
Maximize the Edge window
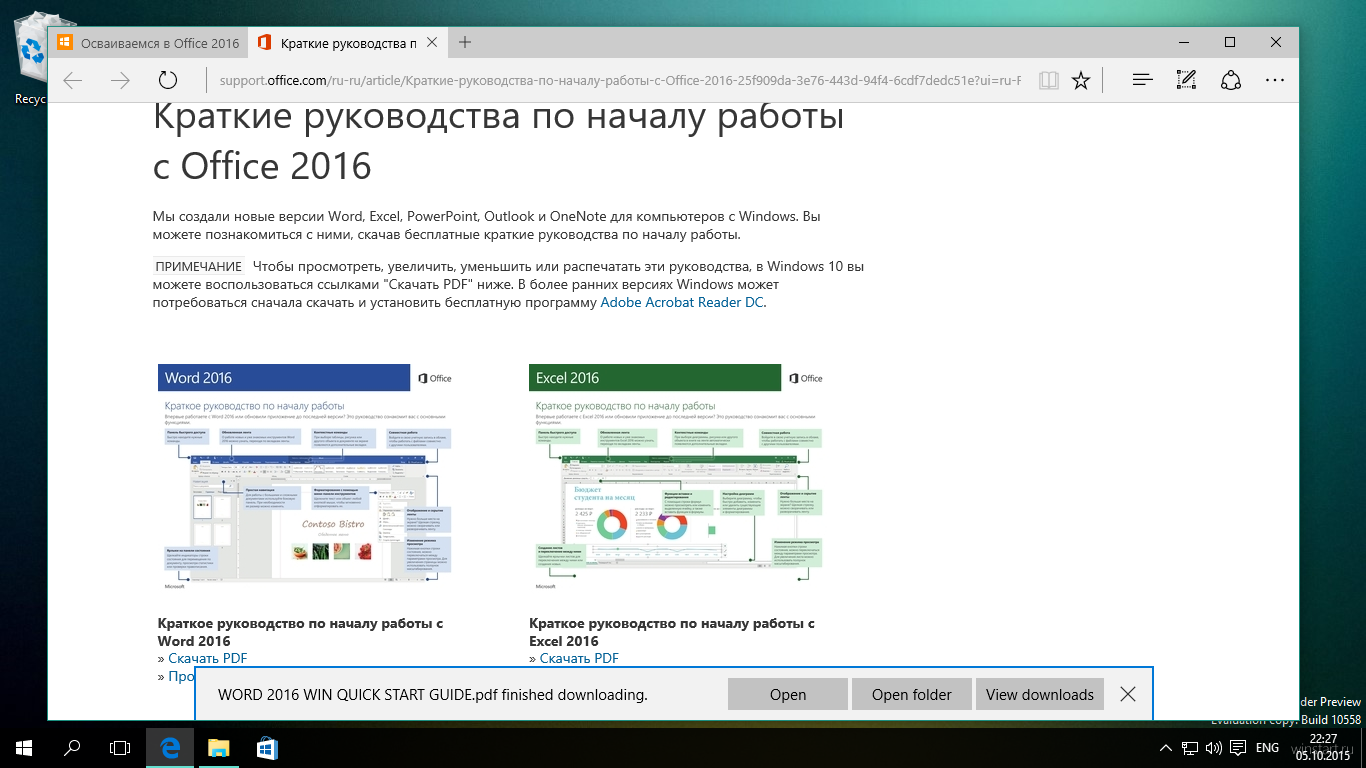coord(1230,42)
